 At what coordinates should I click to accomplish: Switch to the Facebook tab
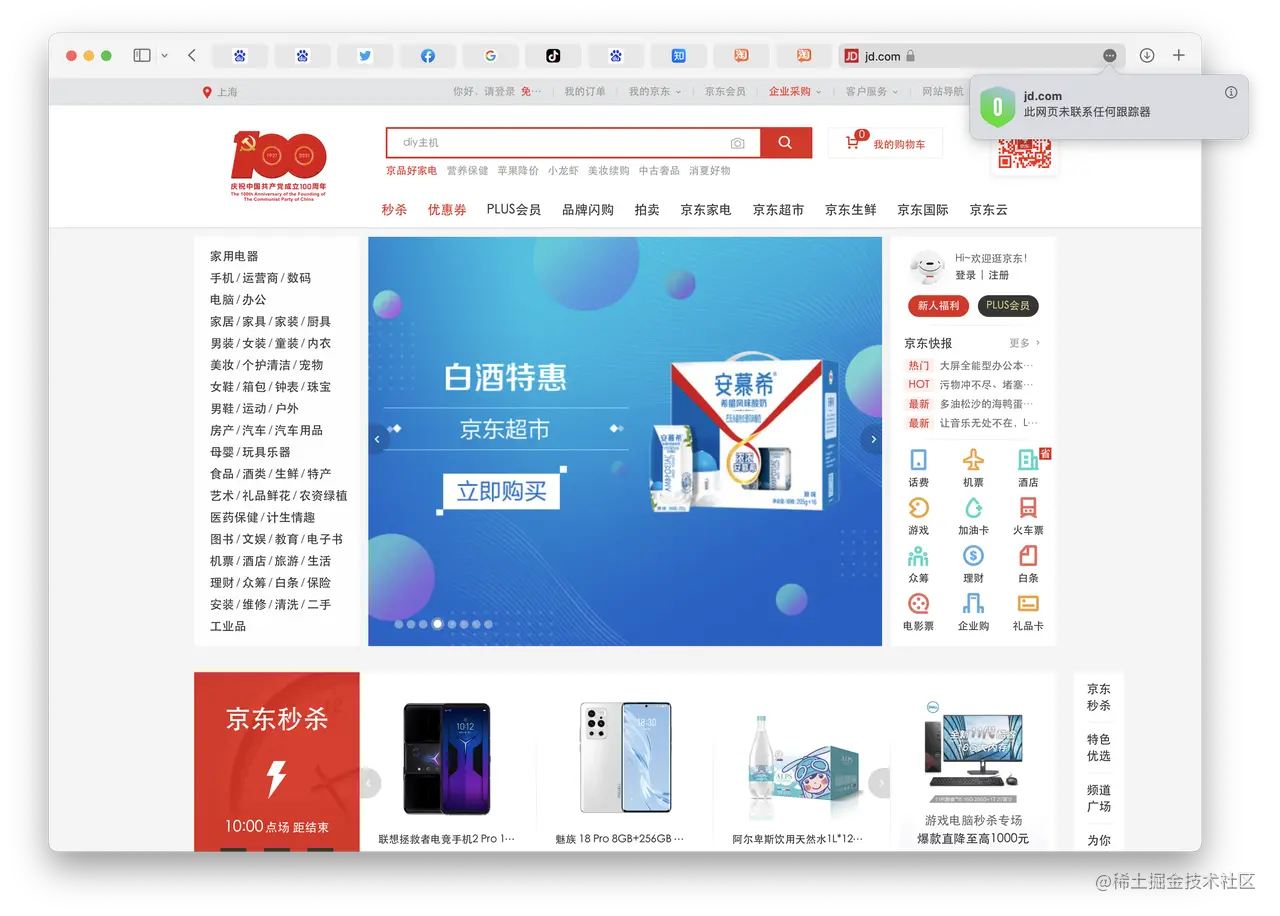coord(428,56)
